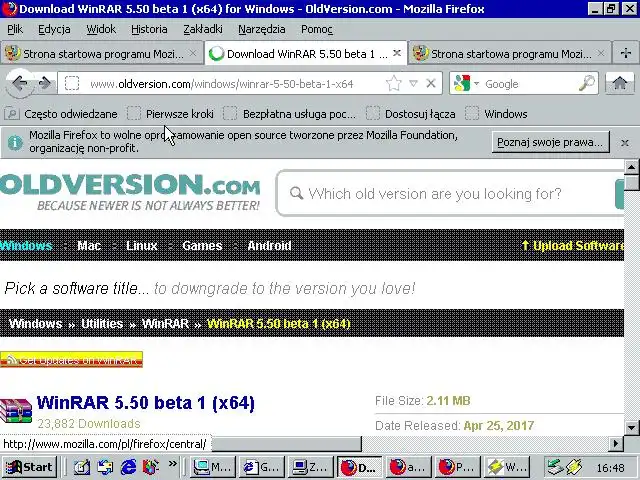This screenshot has height=480, width=640.
Task: Click Windows breadcrumb link
Action: tap(36, 324)
